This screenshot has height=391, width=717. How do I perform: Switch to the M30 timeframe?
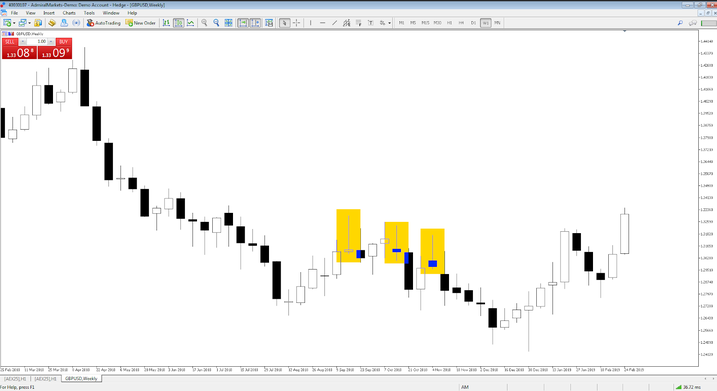pyautogui.click(x=438, y=23)
